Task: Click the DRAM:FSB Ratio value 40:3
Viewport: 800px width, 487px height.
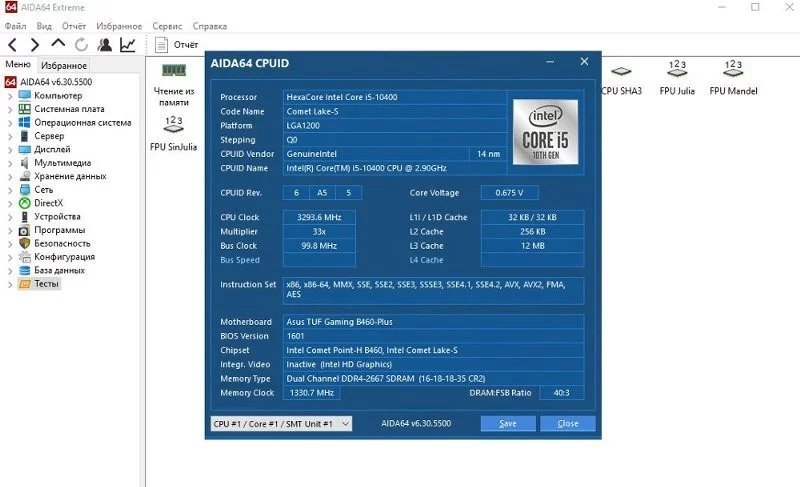Action: tap(561, 393)
